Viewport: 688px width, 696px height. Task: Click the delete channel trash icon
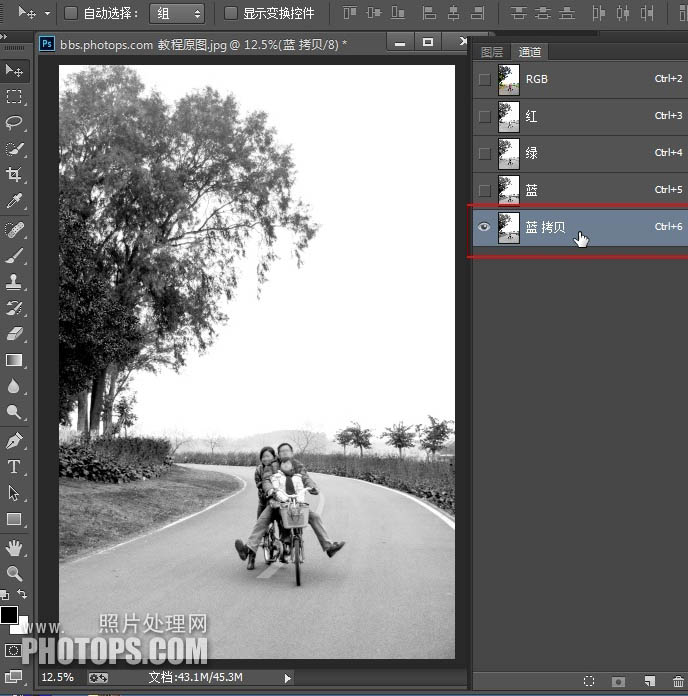678,681
